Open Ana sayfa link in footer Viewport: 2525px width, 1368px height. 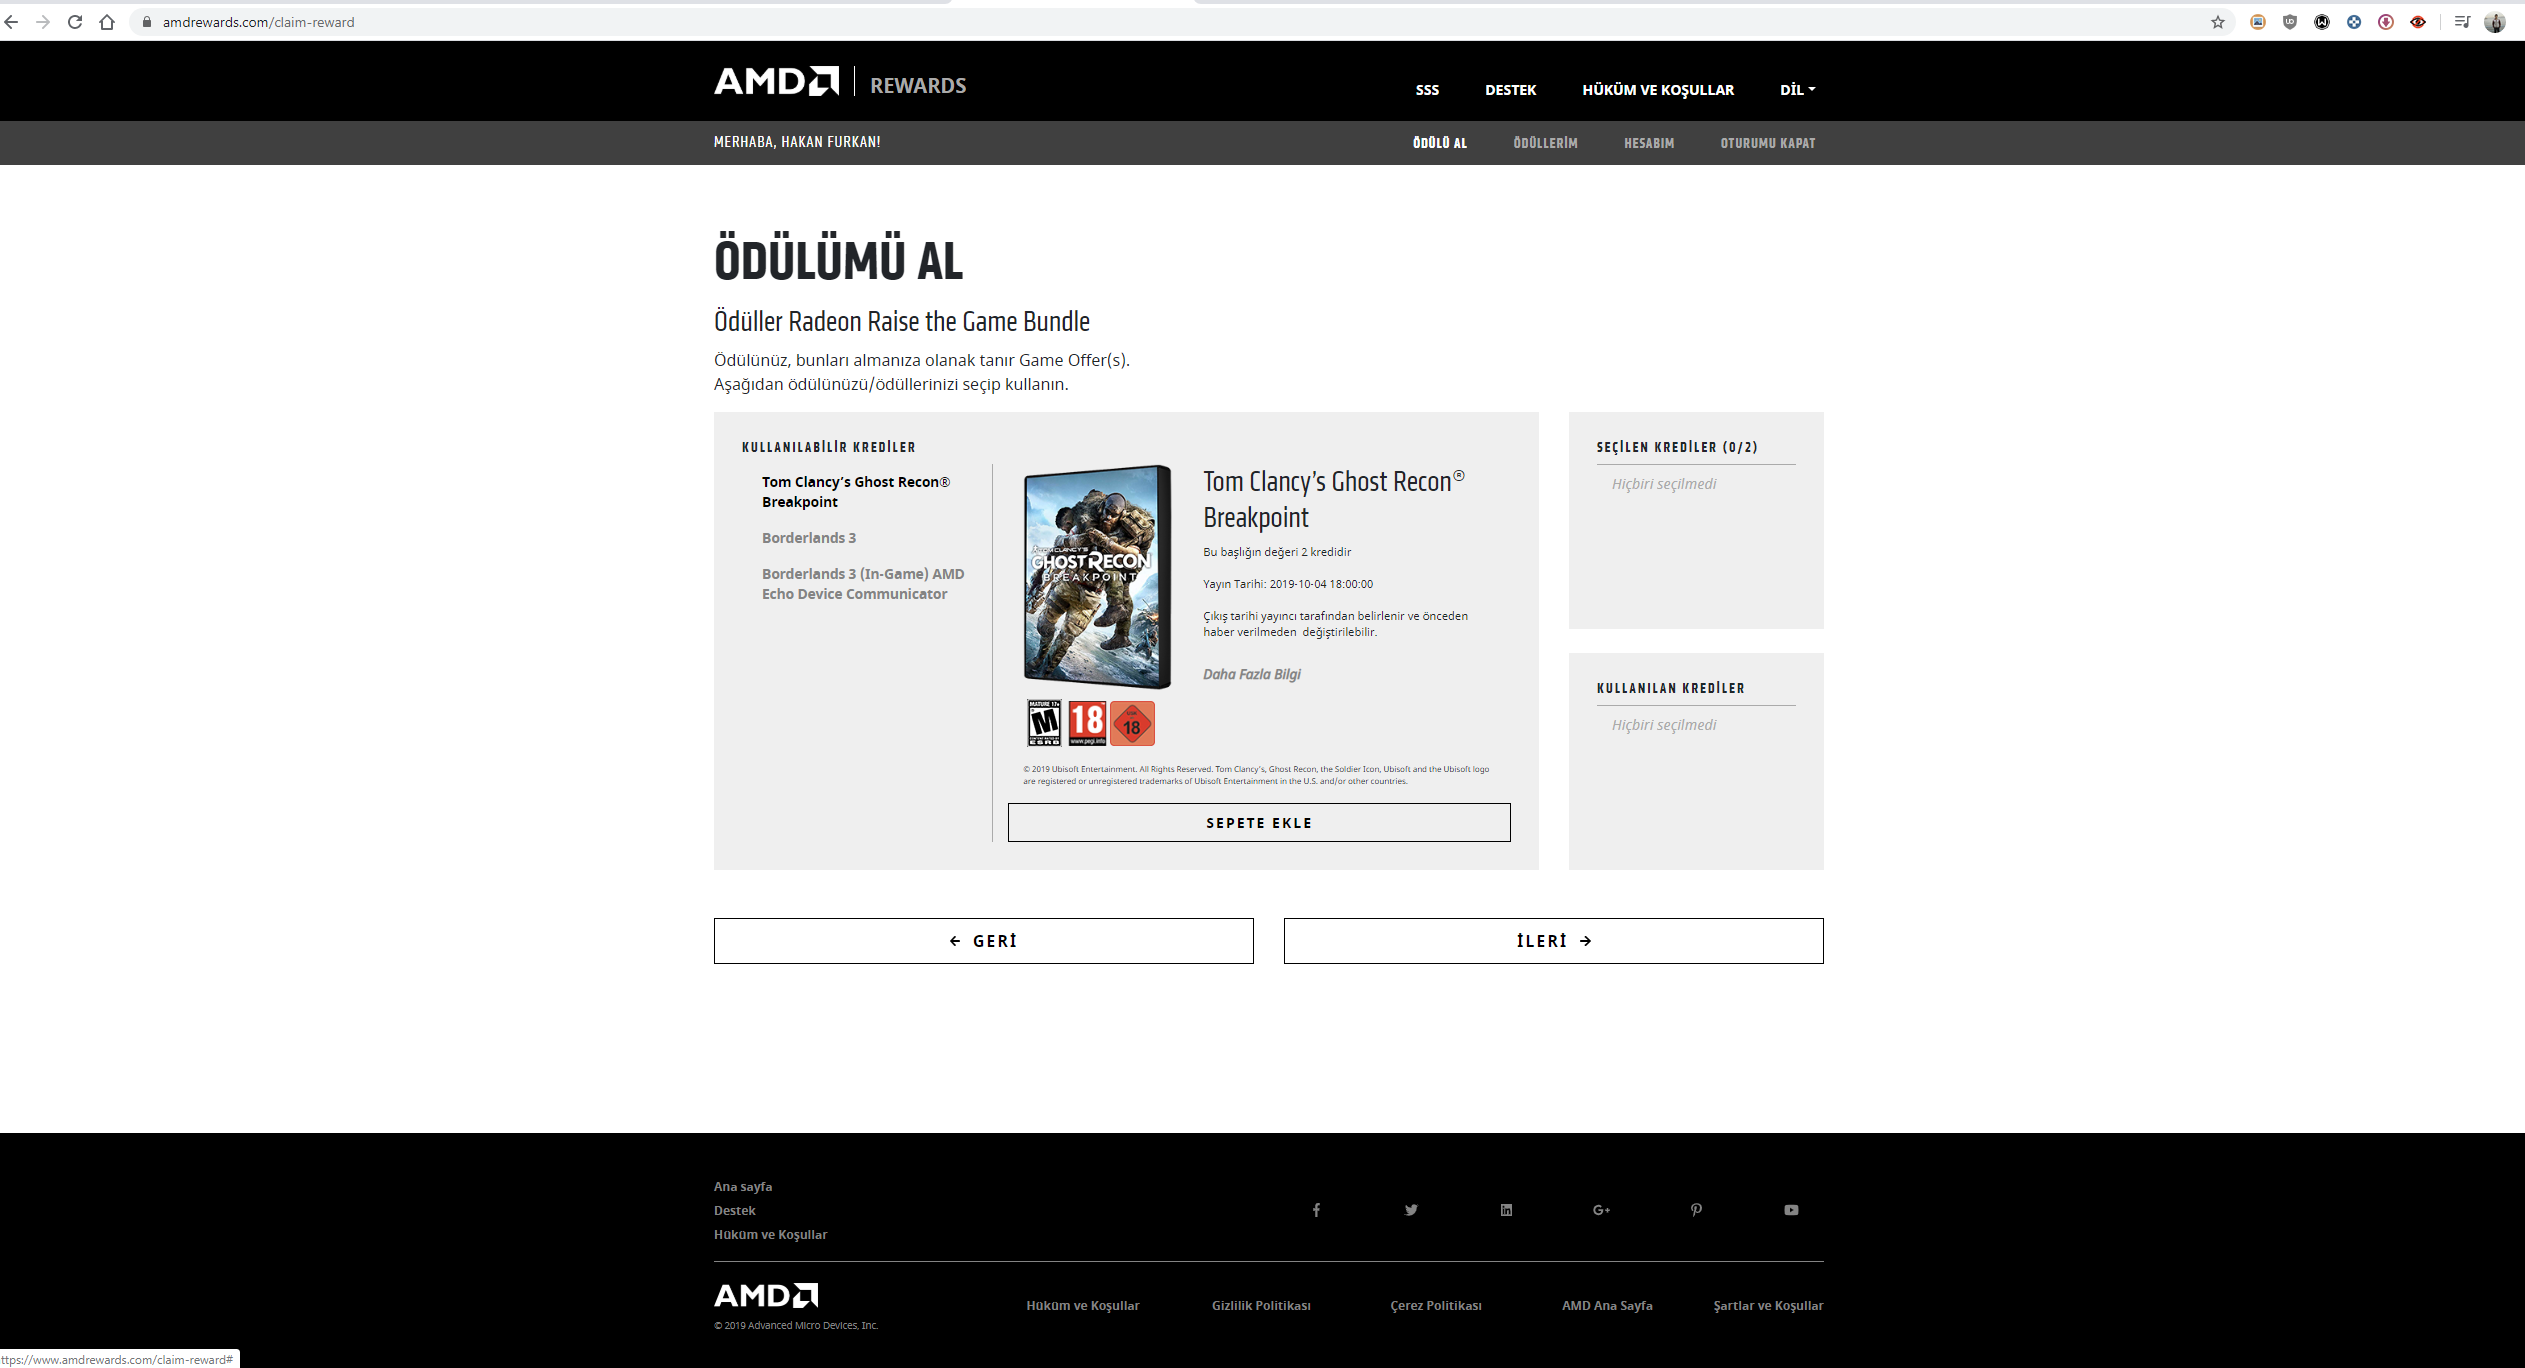tap(742, 1187)
